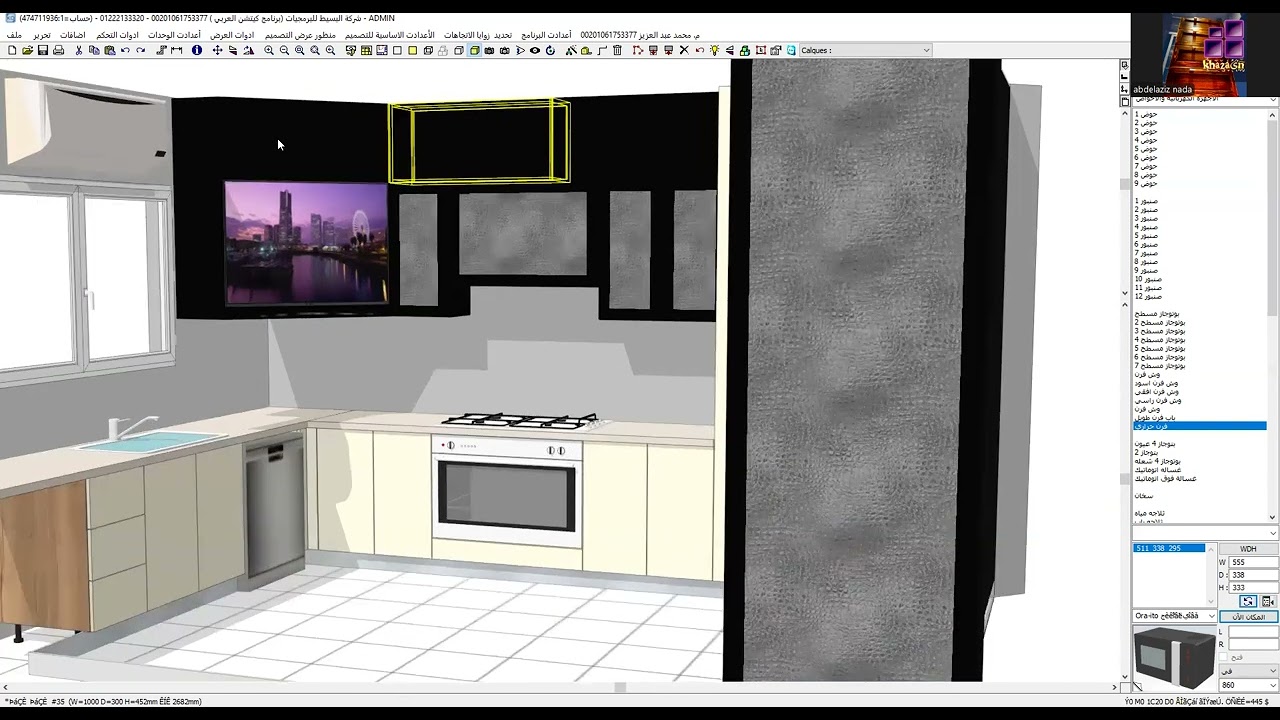Select the dimension measurement tool icon

point(177,50)
